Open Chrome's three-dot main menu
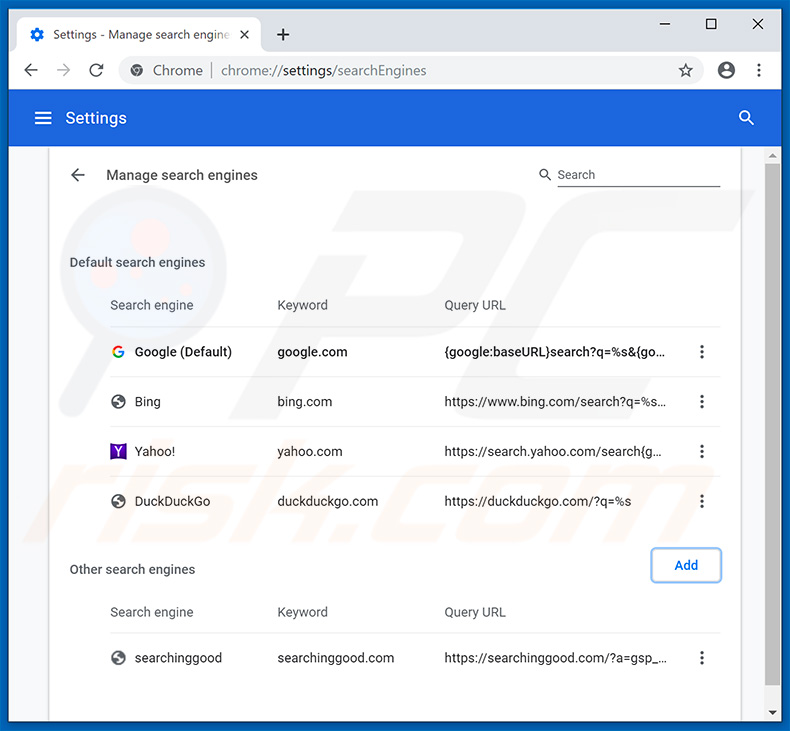Image resolution: width=790 pixels, height=731 pixels. tap(759, 70)
